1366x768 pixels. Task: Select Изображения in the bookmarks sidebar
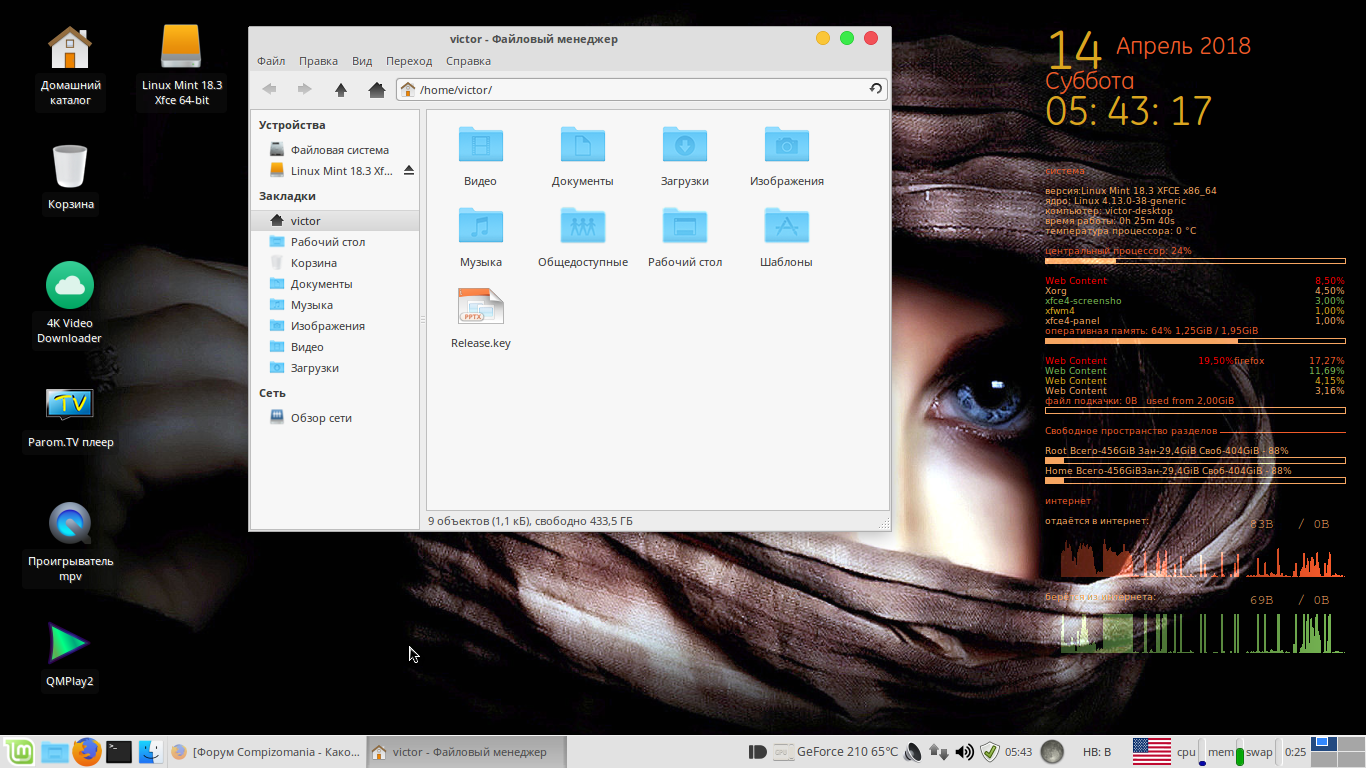point(327,326)
